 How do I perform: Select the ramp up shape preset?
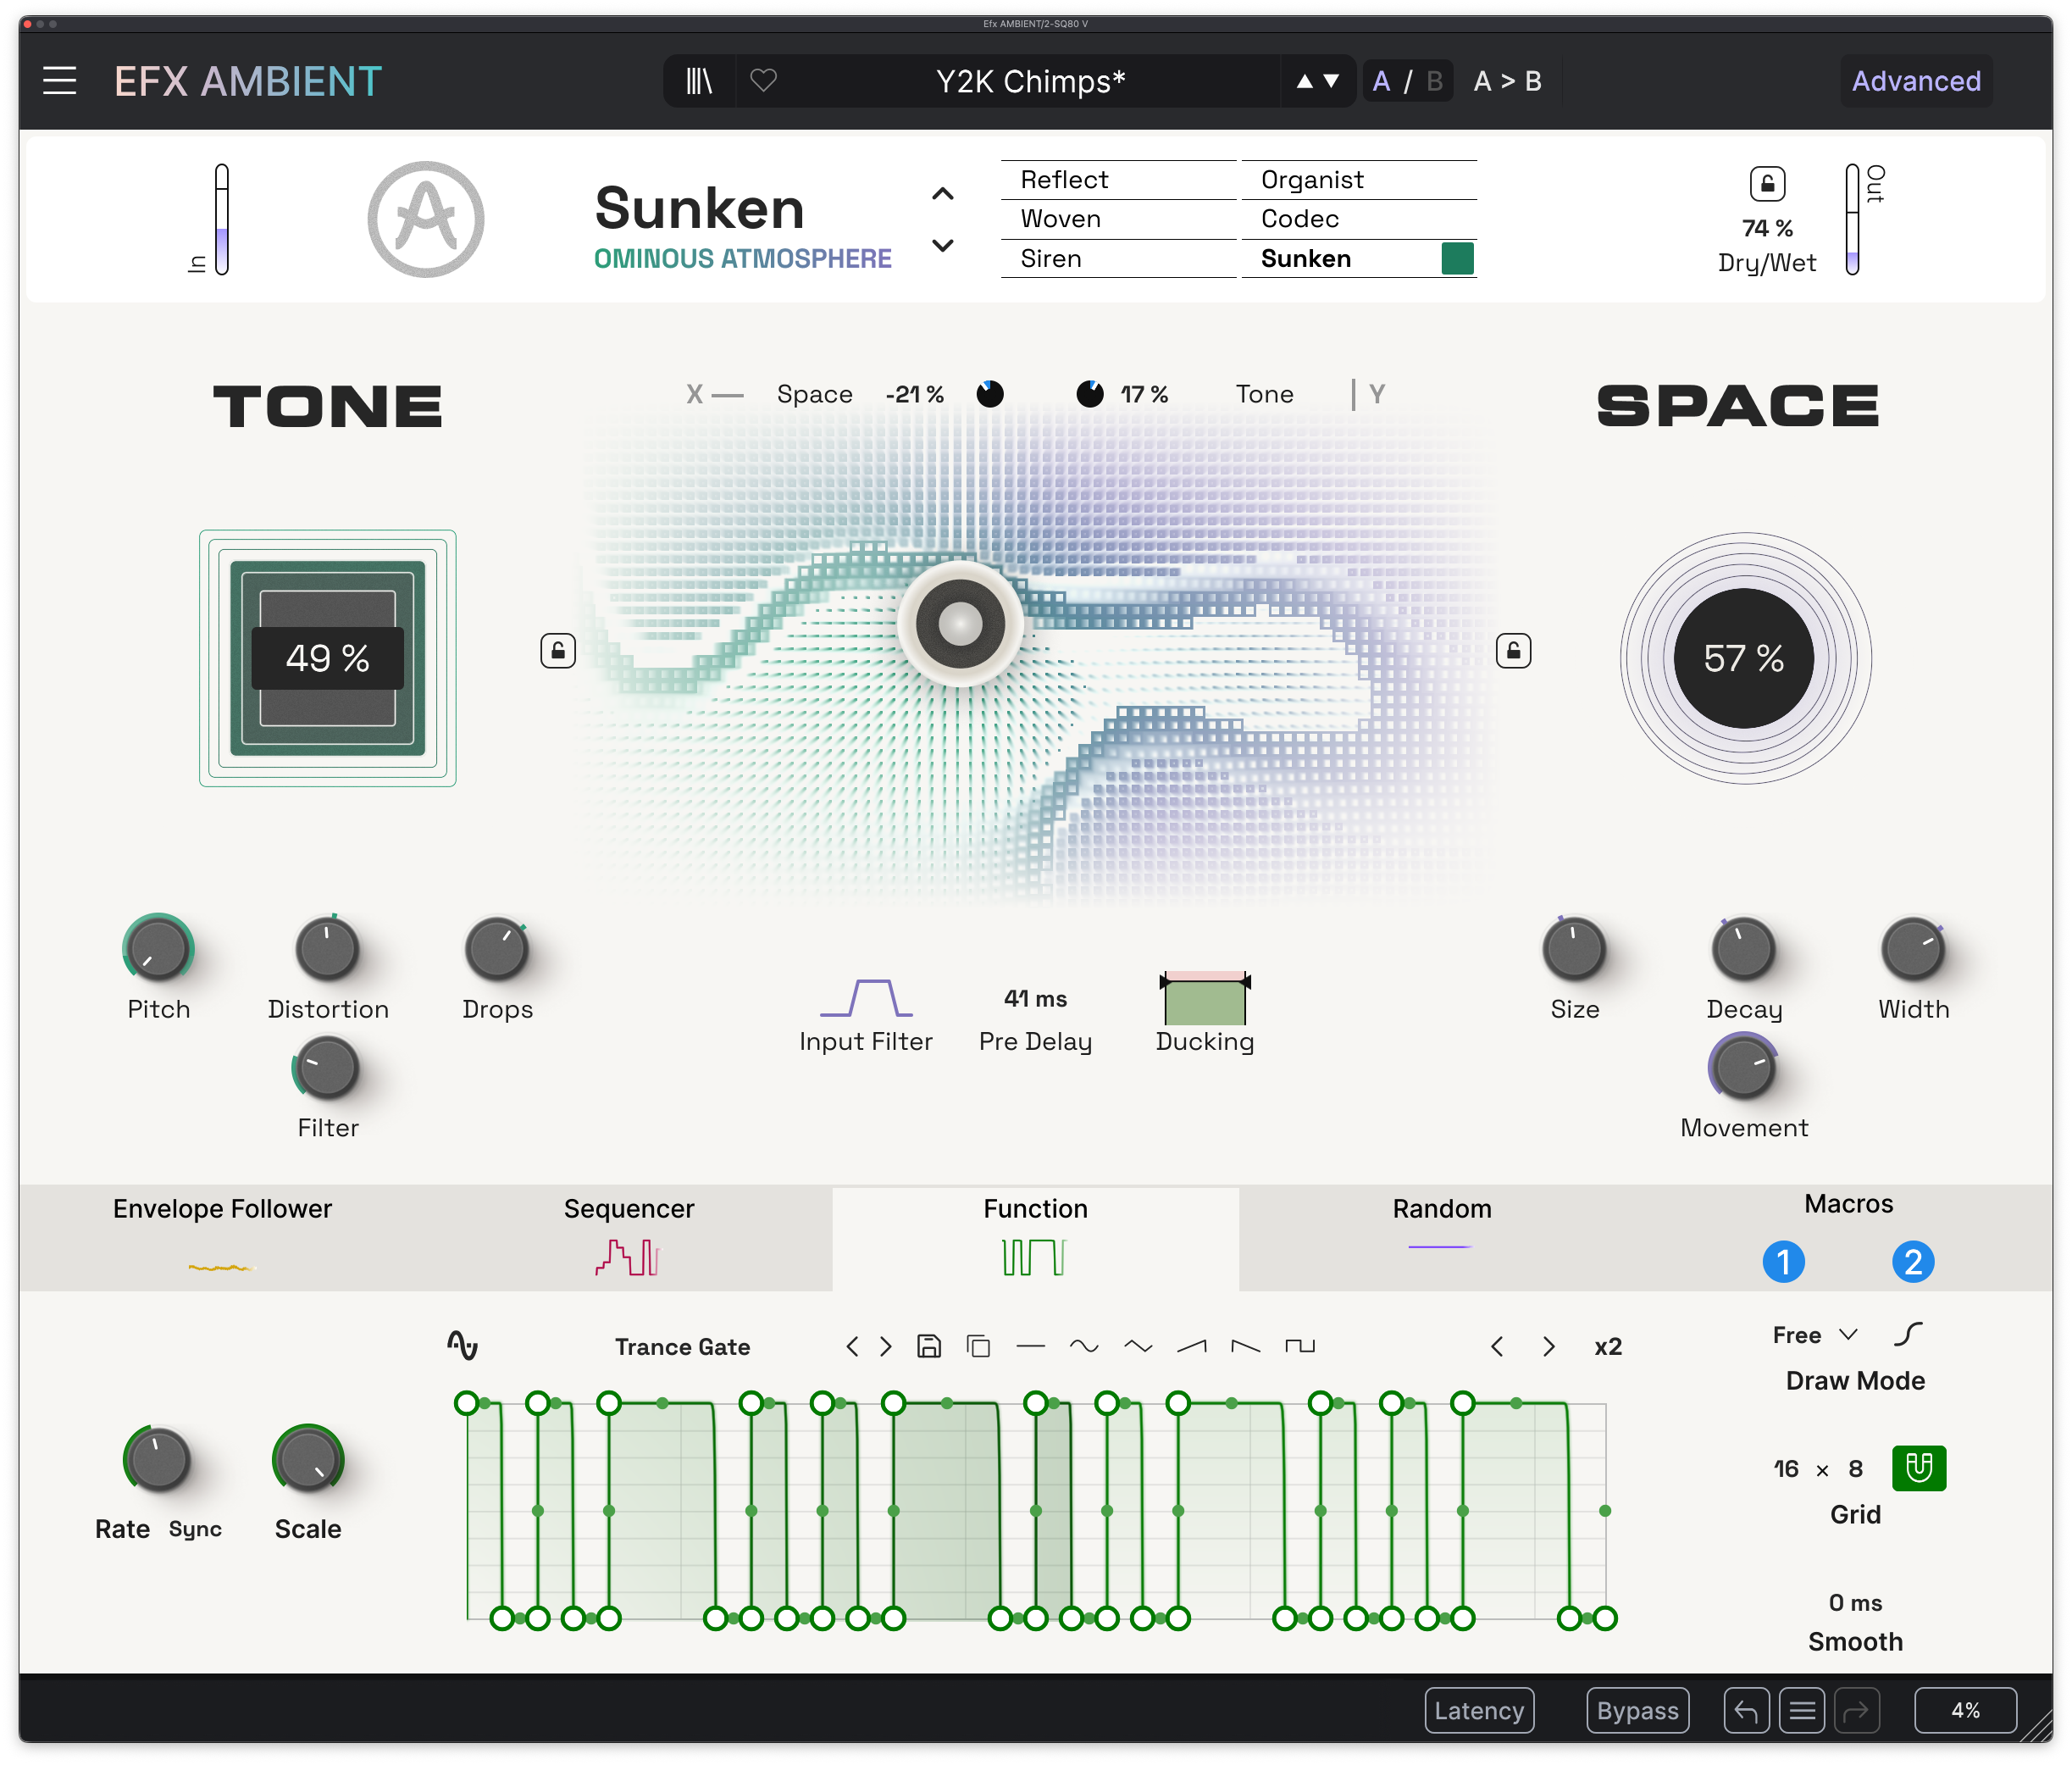(1191, 1346)
